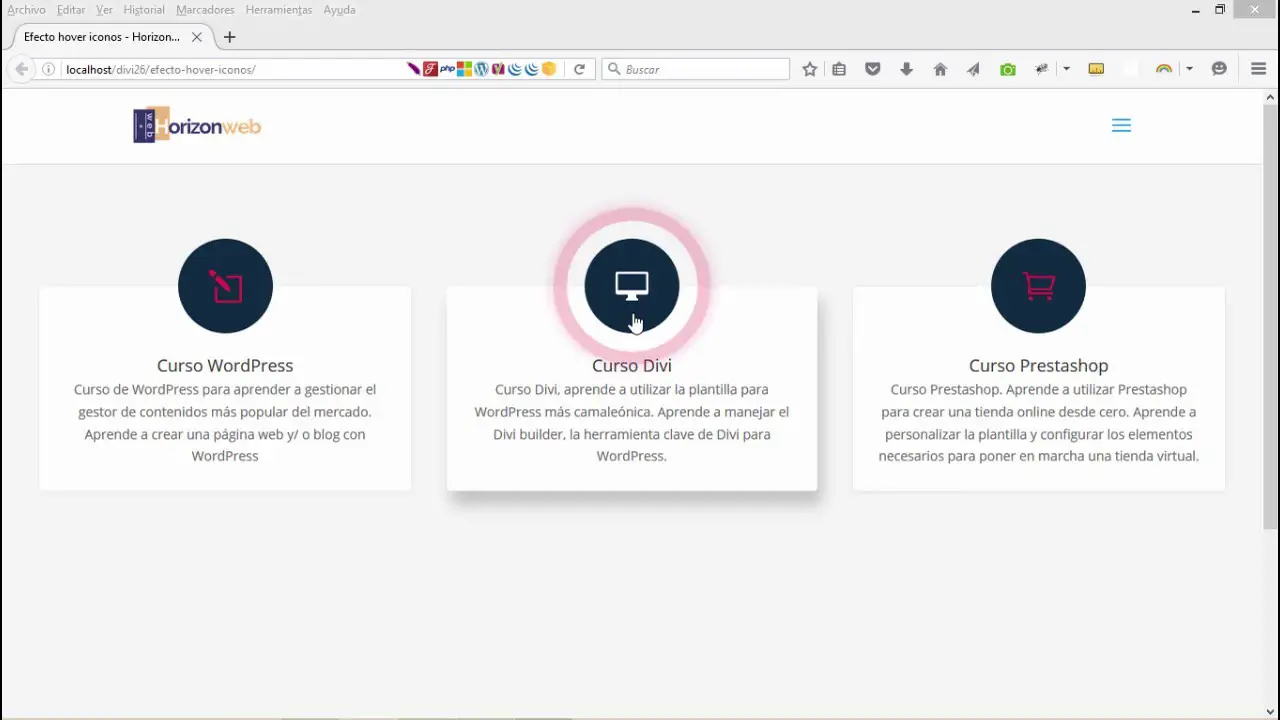Click the Curso Divi description paragraph
This screenshot has width=1280, height=720.
pos(632,422)
